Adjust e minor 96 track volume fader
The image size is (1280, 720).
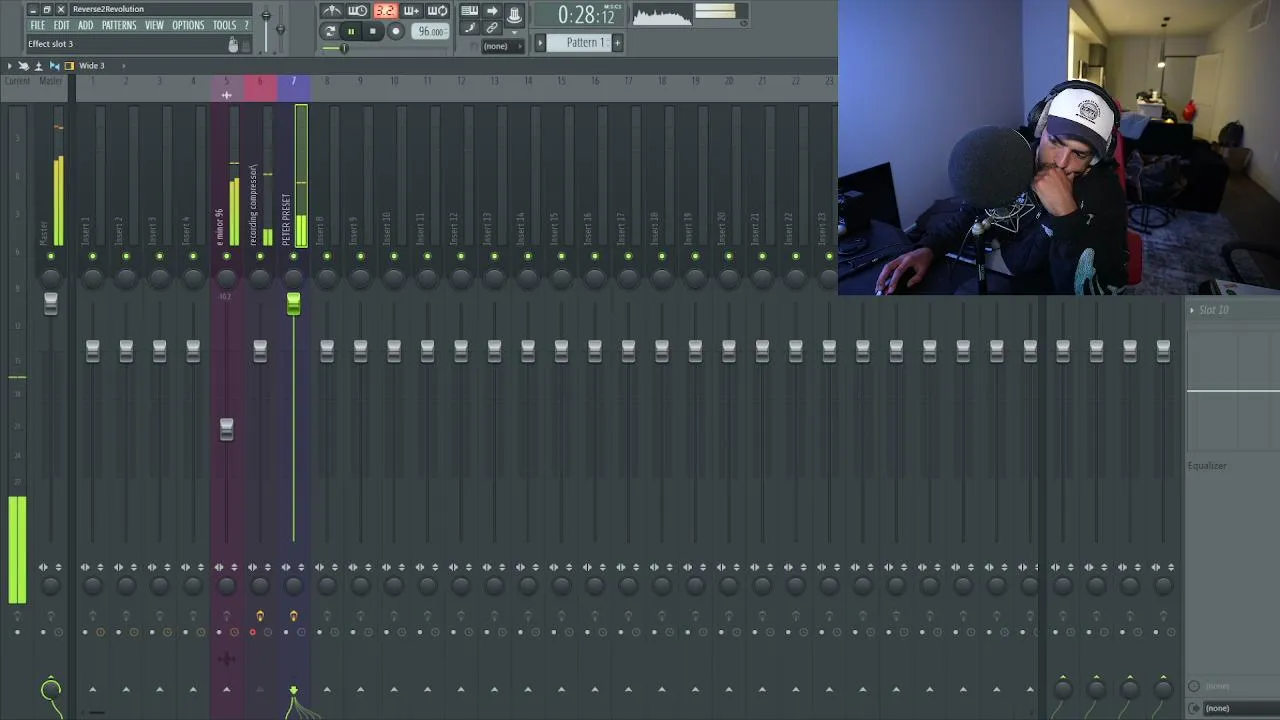click(226, 430)
